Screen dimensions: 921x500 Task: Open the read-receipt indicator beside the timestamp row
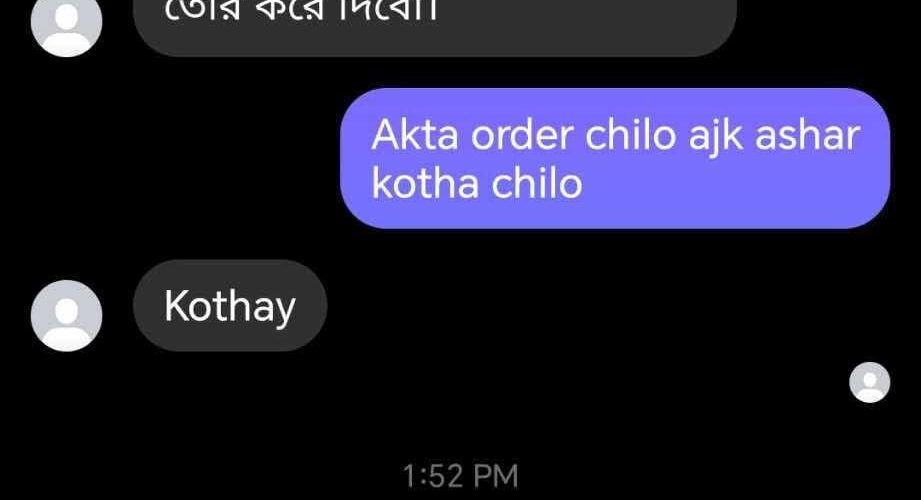pyautogui.click(x=869, y=382)
